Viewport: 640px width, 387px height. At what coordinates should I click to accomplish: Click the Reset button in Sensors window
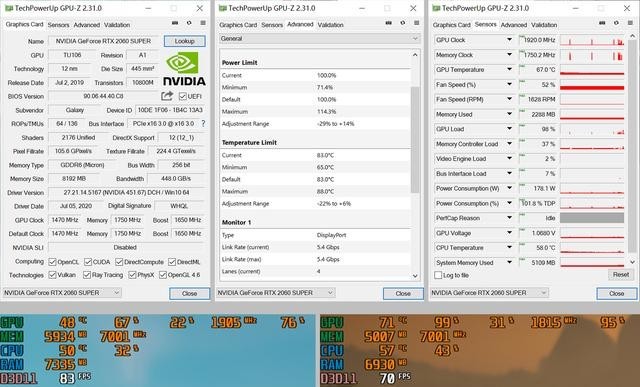coord(621,274)
